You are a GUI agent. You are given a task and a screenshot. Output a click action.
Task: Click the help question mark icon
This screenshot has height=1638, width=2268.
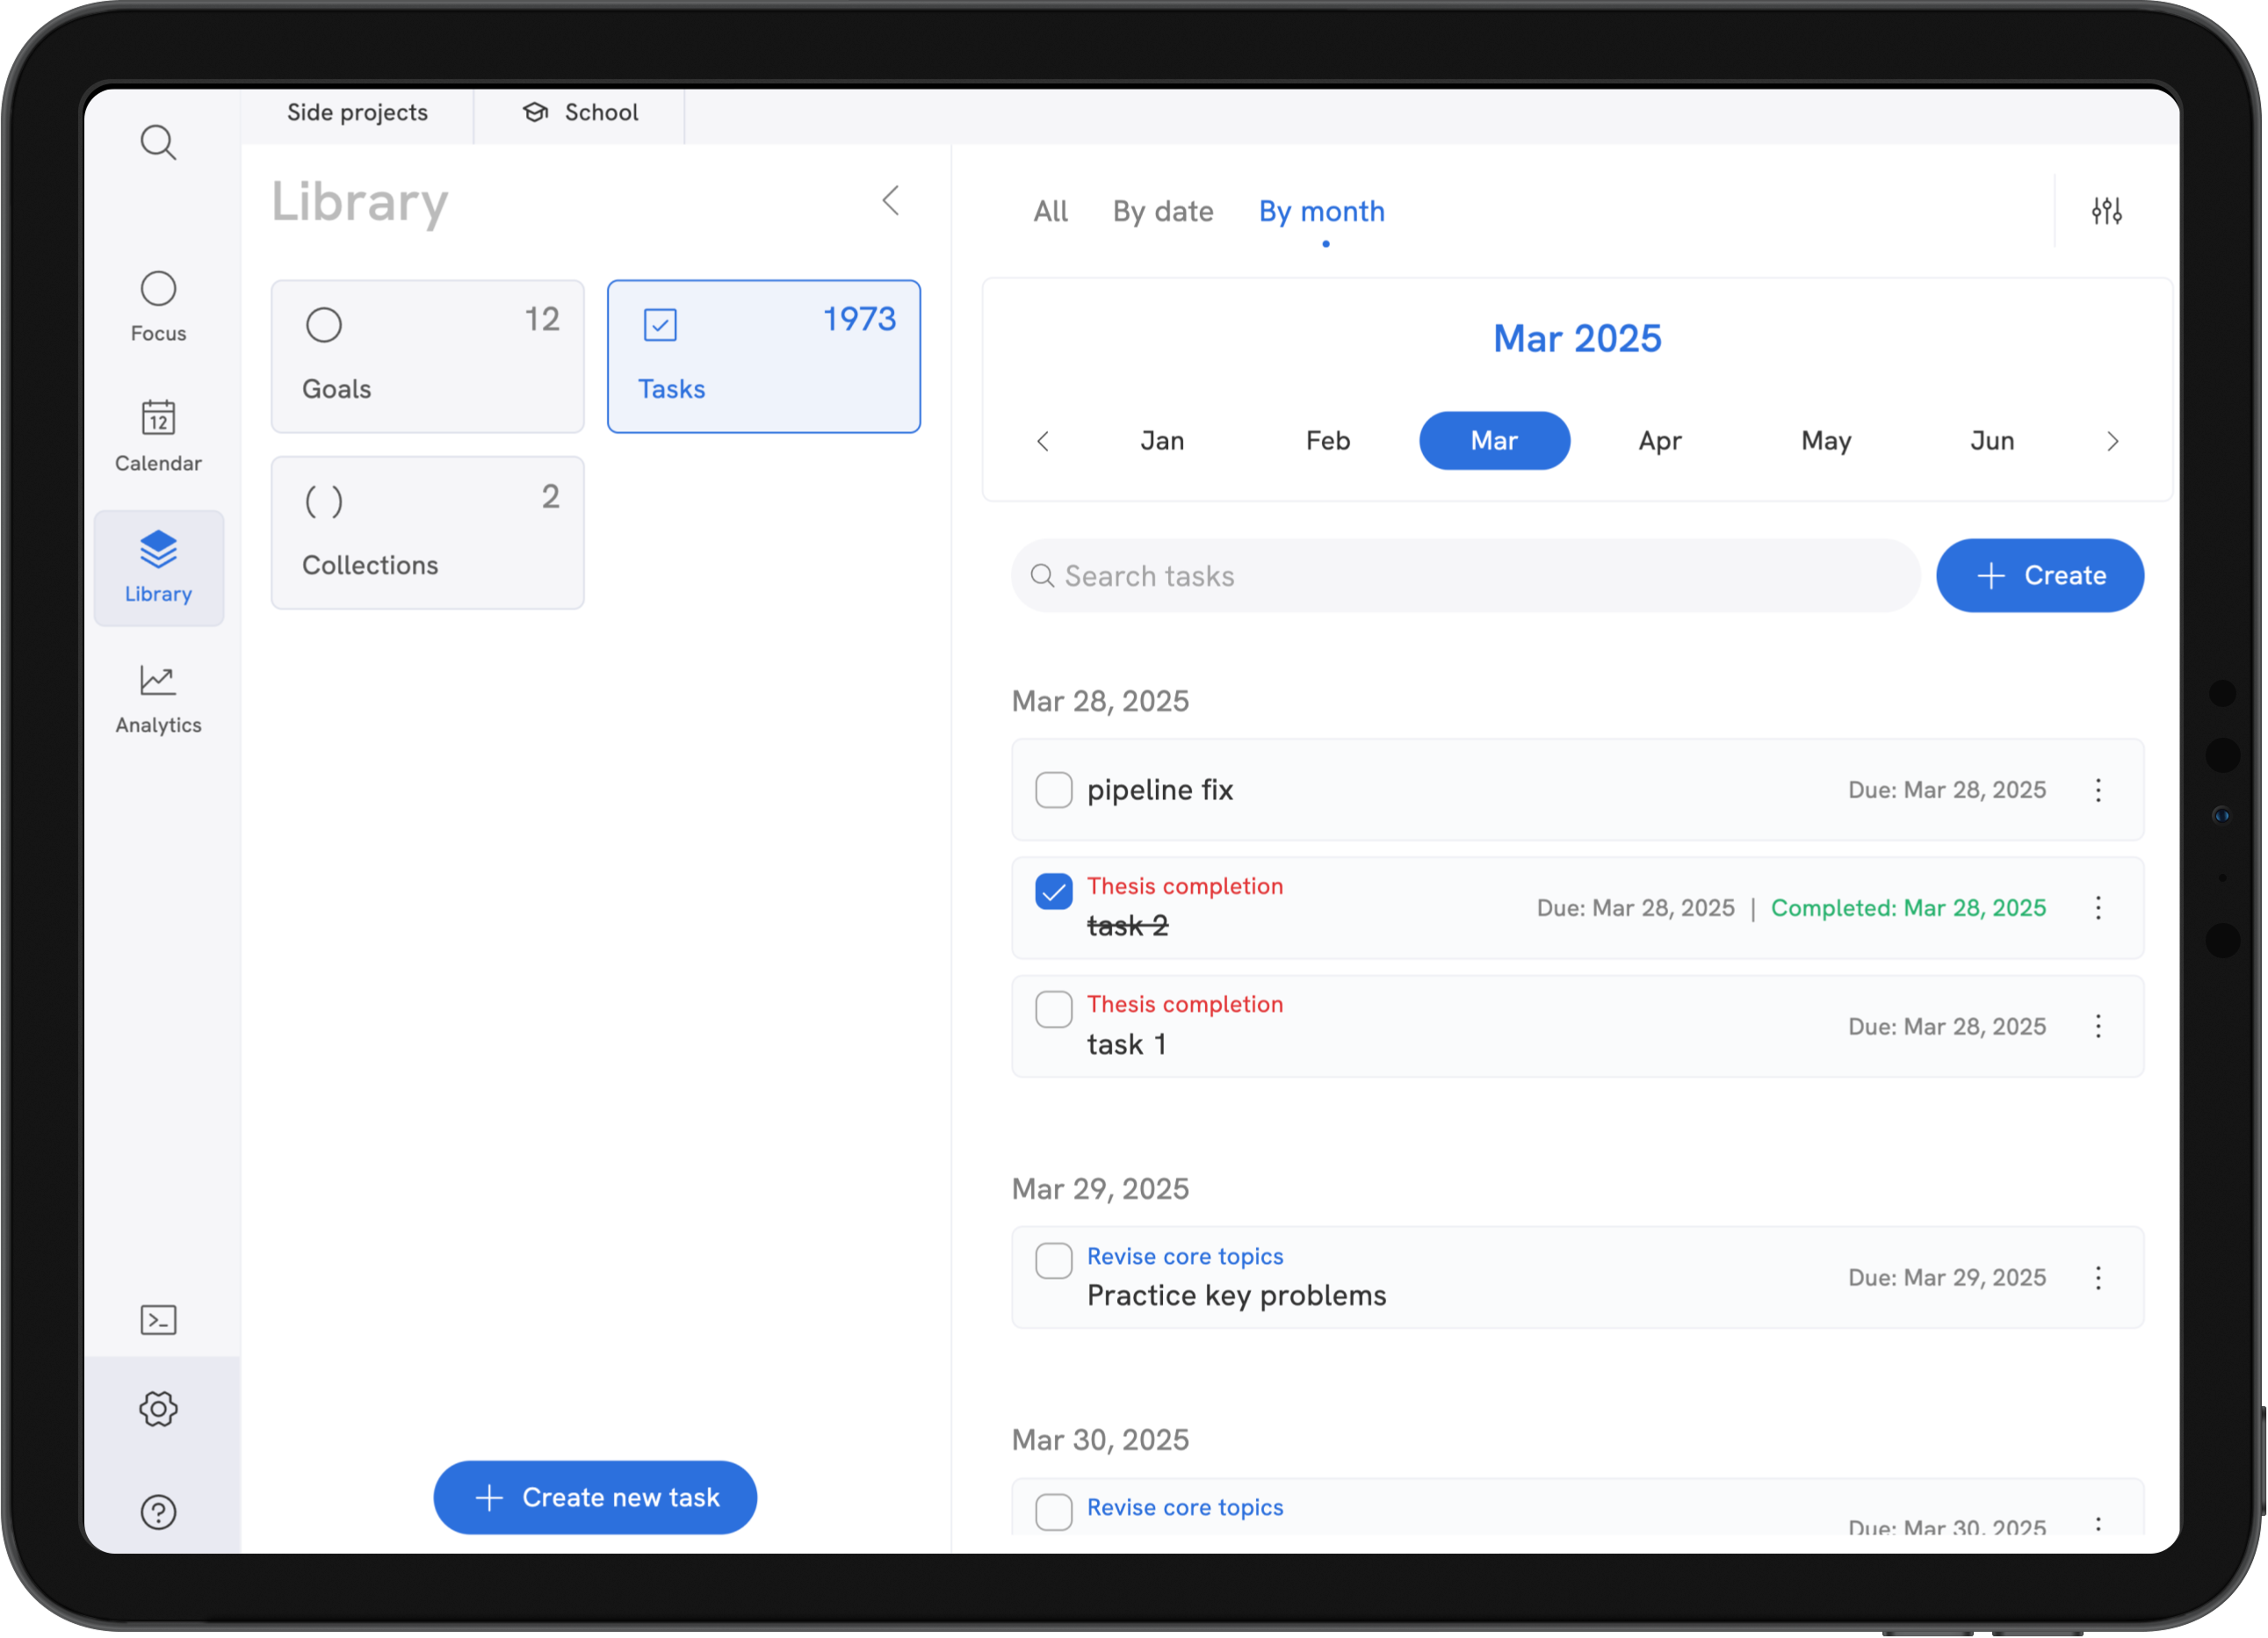tap(158, 1511)
